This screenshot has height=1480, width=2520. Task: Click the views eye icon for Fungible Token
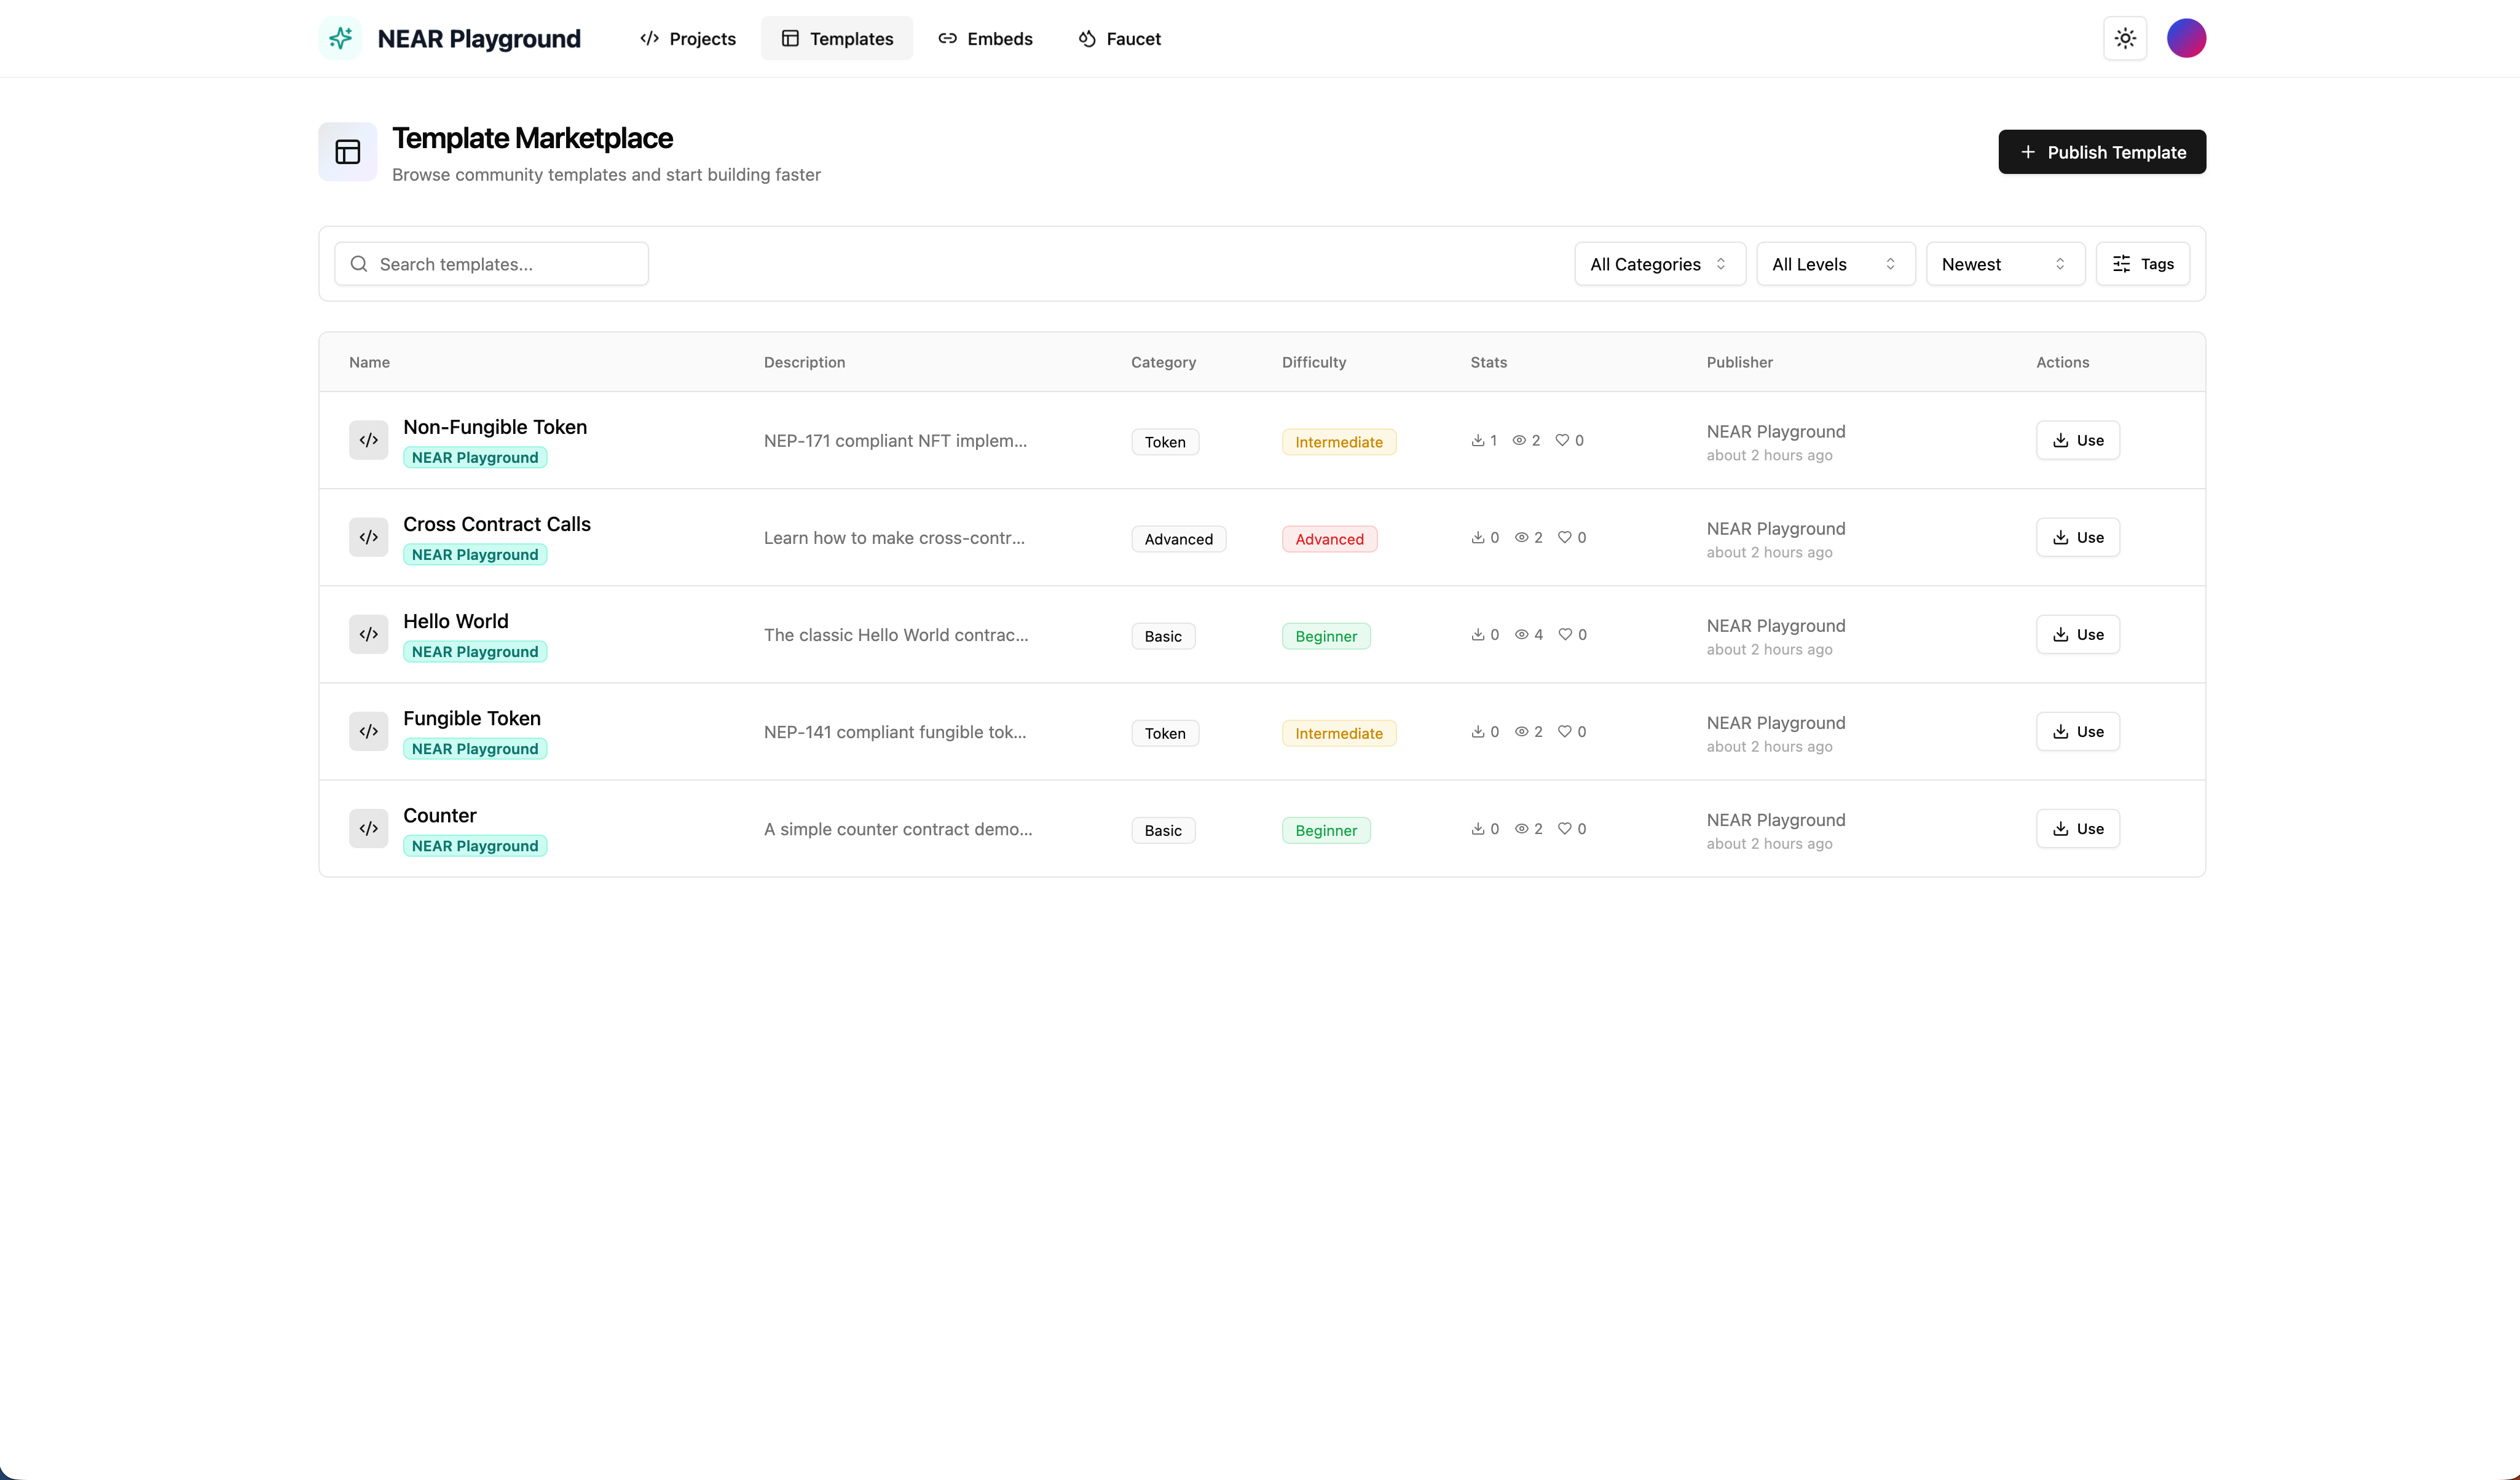1522,731
